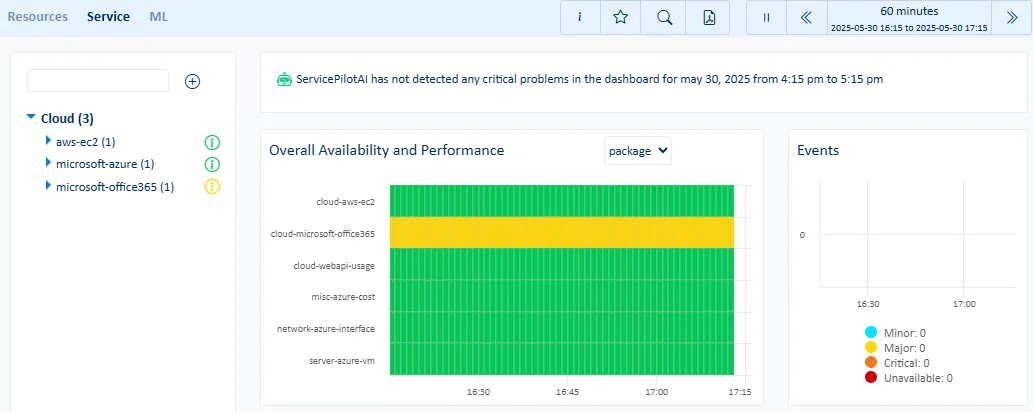
Task: Click the 16:45 label on the availability chart
Action: (x=567, y=392)
